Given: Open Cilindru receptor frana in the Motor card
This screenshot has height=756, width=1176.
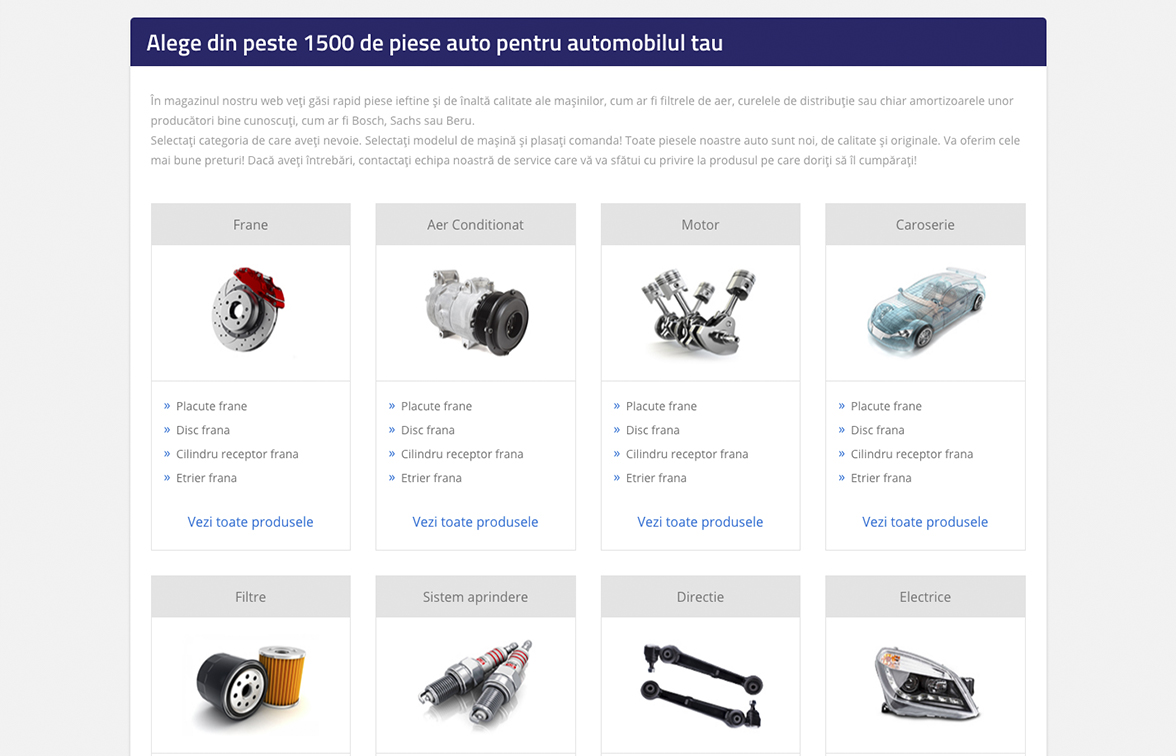Looking at the screenshot, I should tap(687, 454).
